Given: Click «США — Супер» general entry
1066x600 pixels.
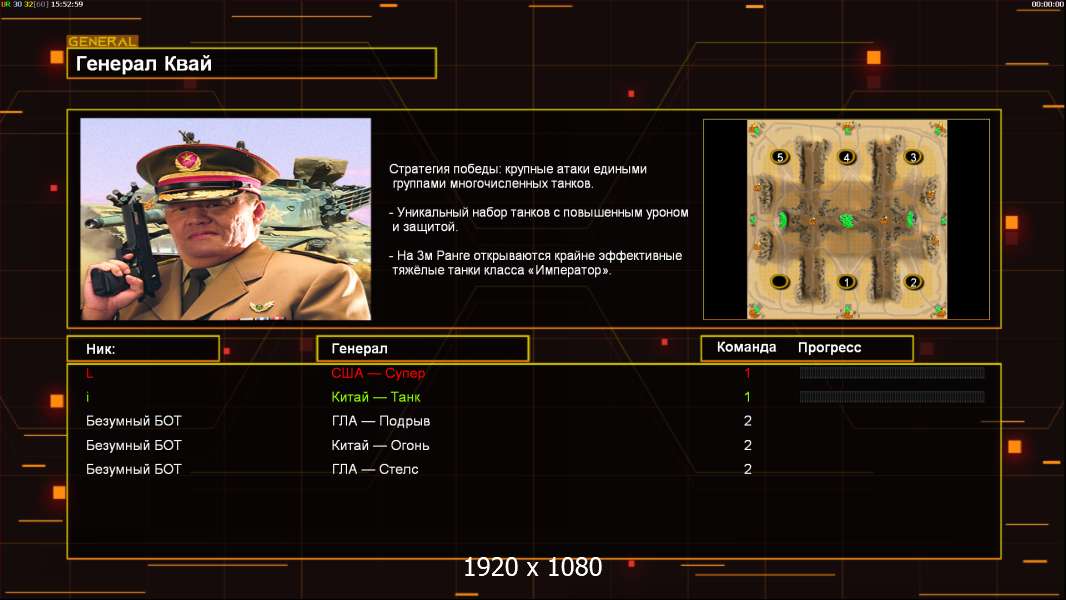Looking at the screenshot, I should point(378,373).
